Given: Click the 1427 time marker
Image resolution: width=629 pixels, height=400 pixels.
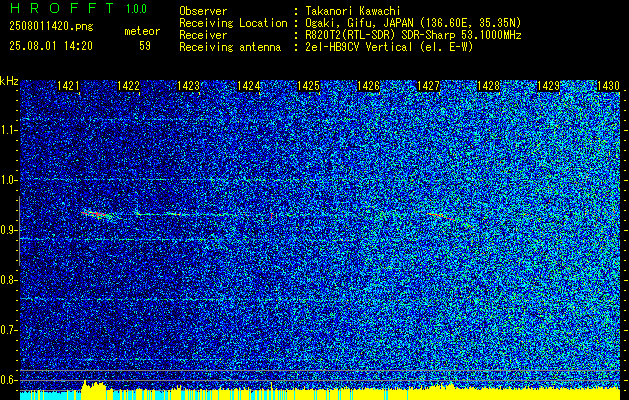Looking at the screenshot, I should [x=428, y=85].
